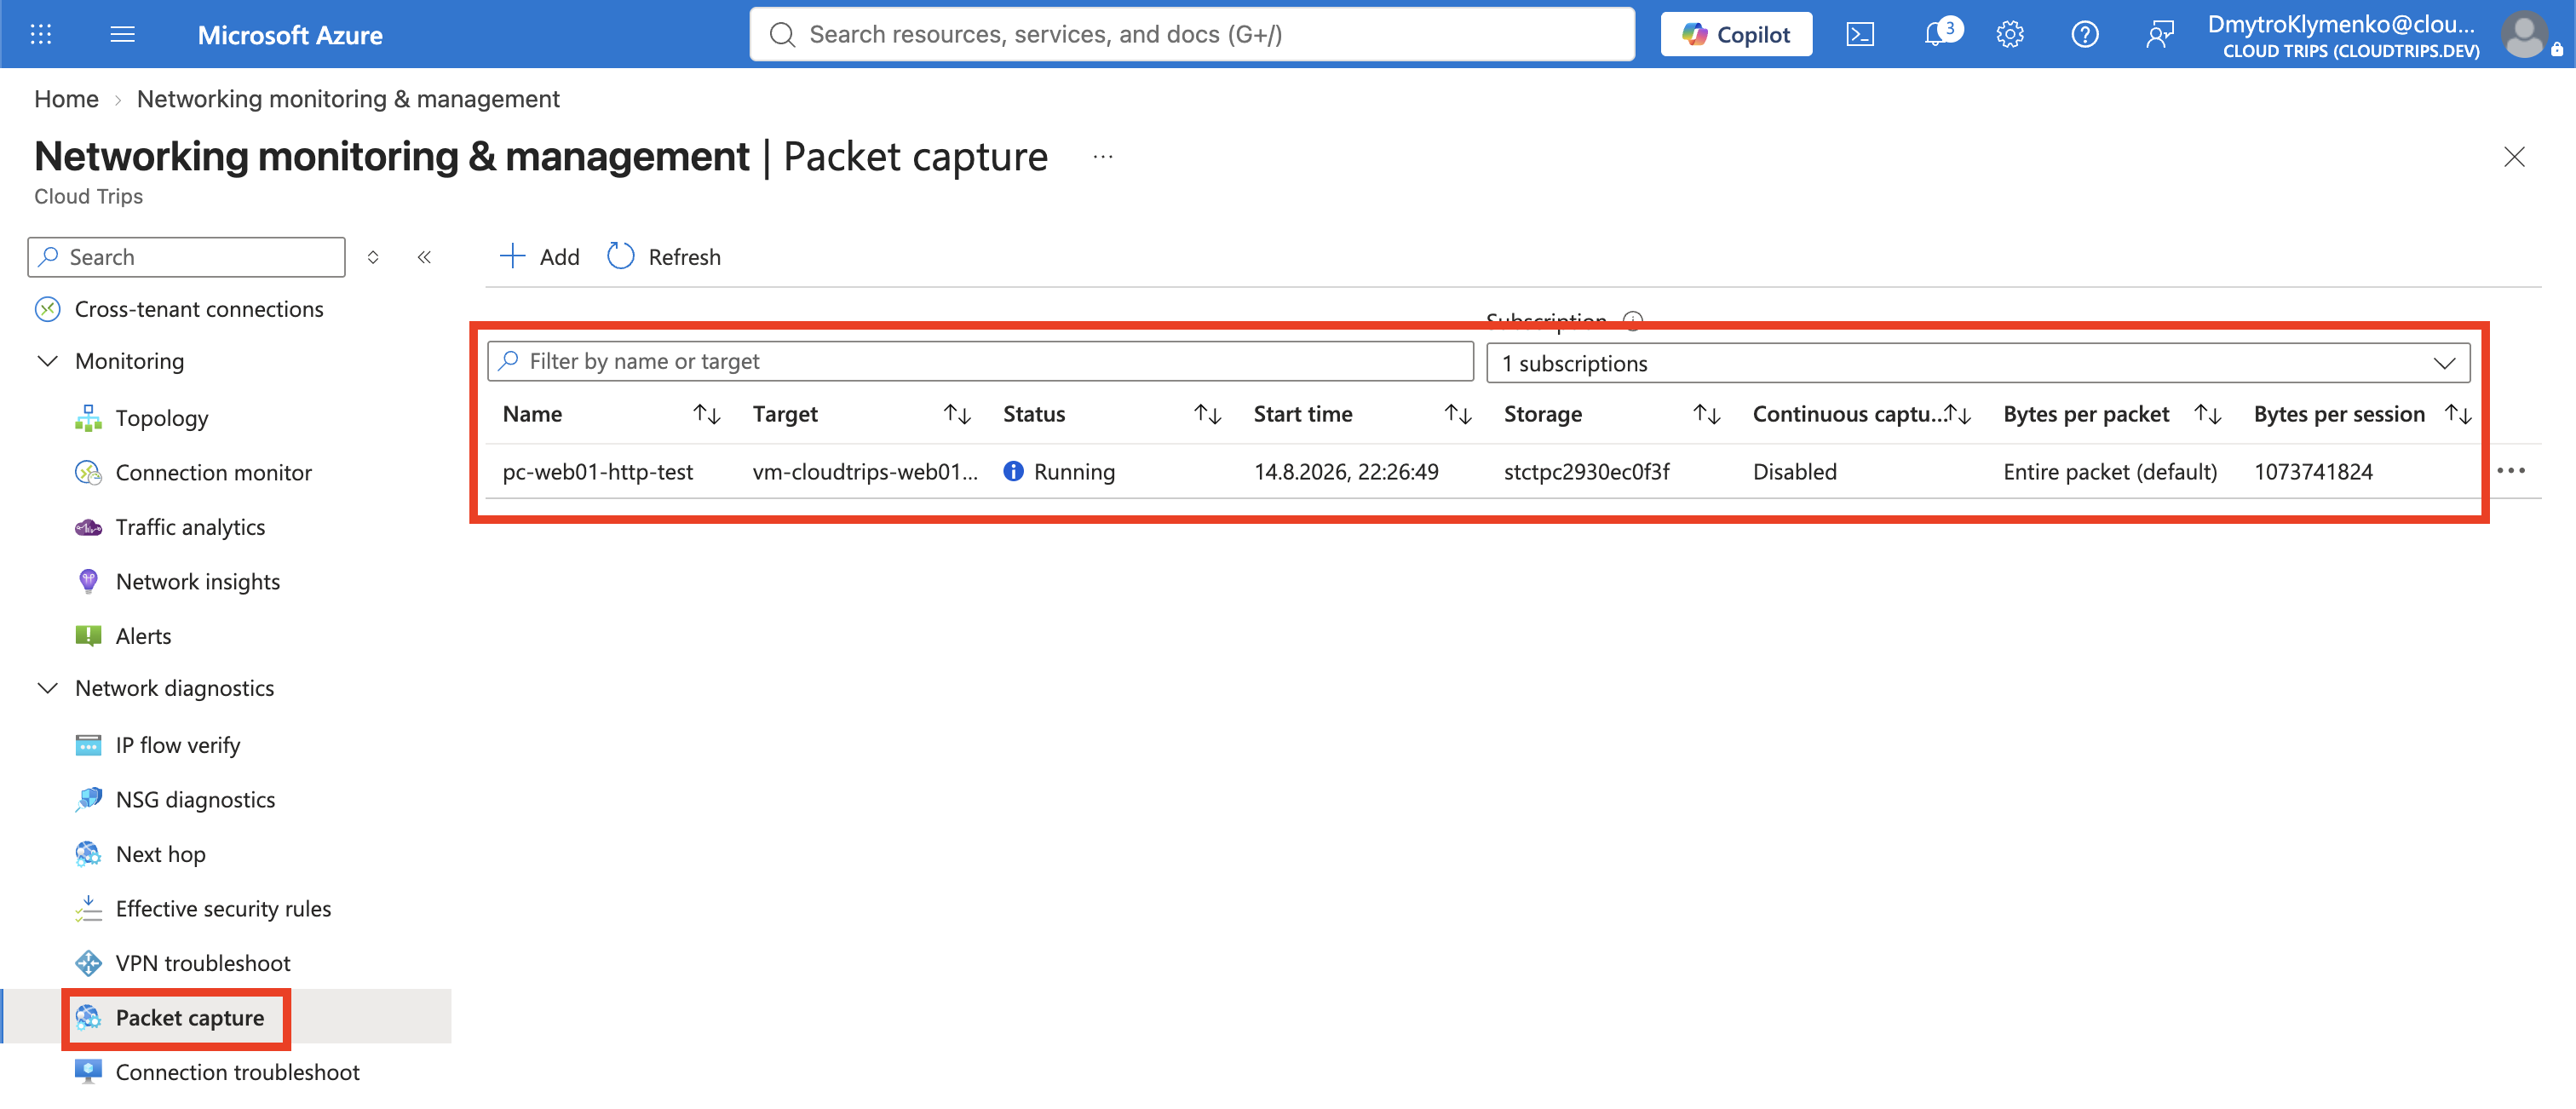Open Network insights

[197, 582]
